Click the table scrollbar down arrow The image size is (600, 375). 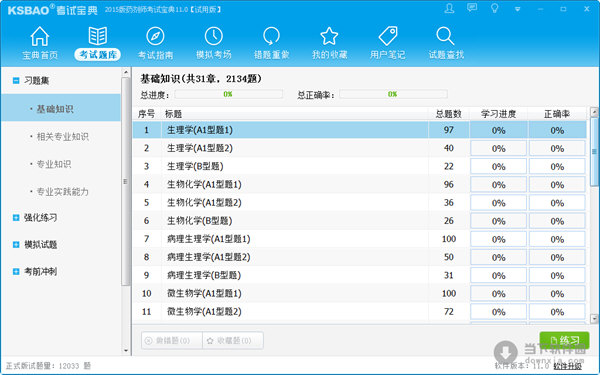594,318
